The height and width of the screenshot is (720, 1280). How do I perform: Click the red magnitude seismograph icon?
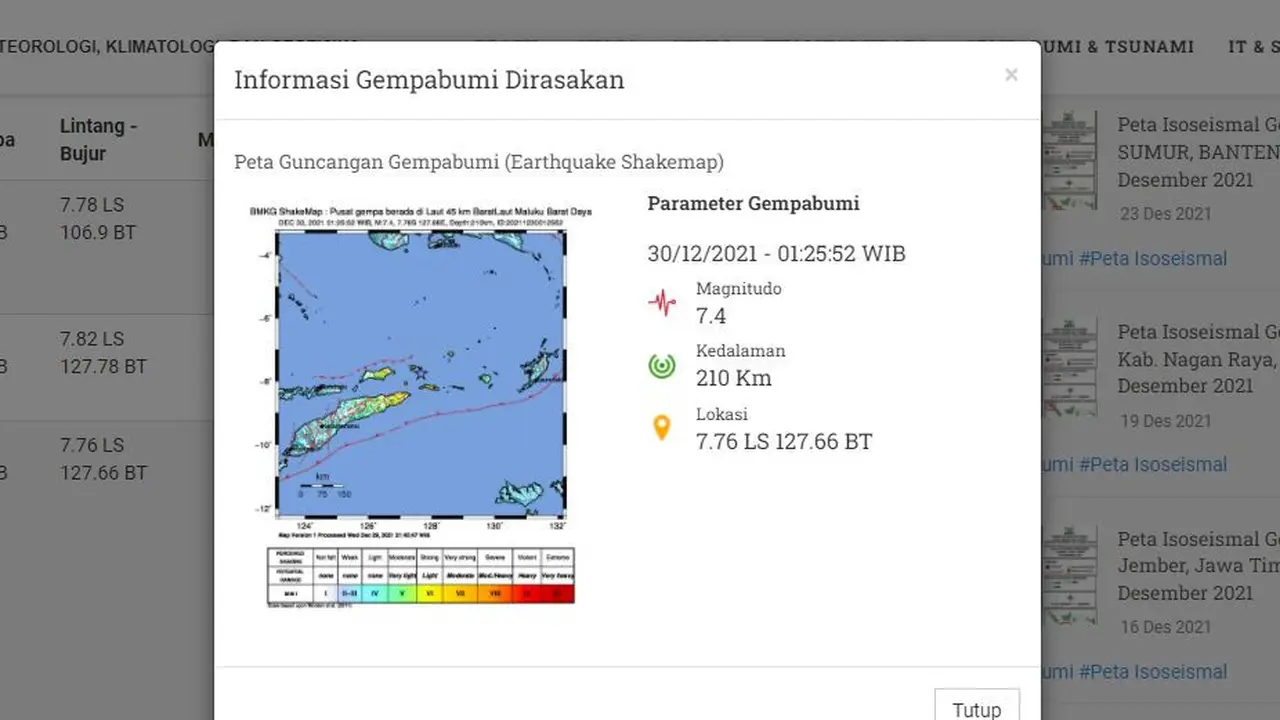pyautogui.click(x=661, y=303)
